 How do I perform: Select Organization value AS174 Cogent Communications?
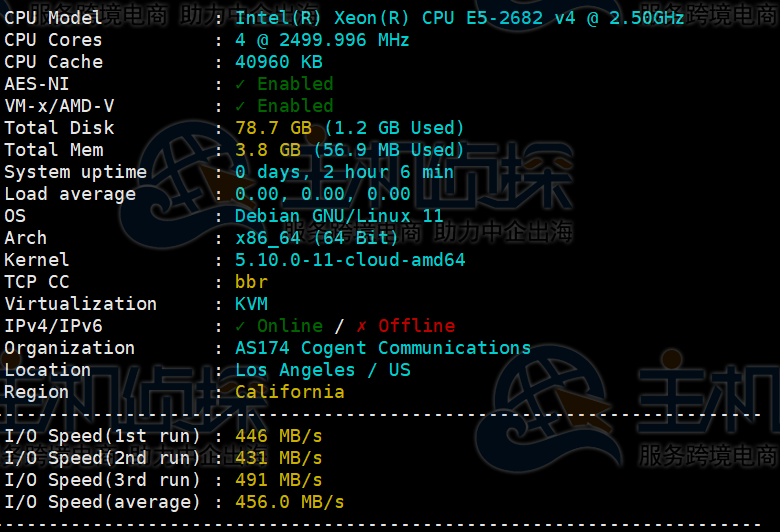click(x=383, y=348)
